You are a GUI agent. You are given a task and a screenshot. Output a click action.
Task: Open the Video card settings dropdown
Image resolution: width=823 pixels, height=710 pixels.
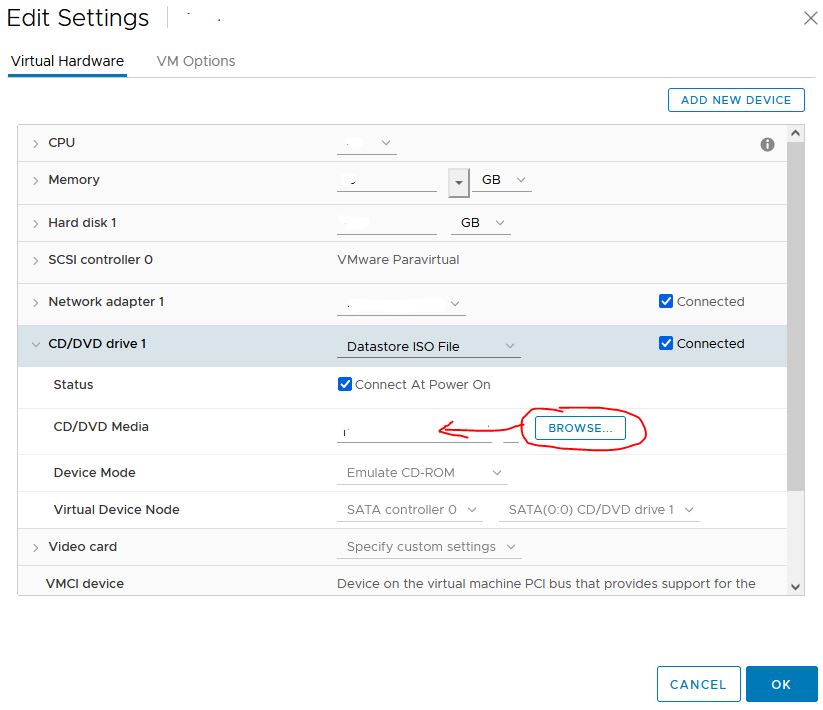(429, 547)
